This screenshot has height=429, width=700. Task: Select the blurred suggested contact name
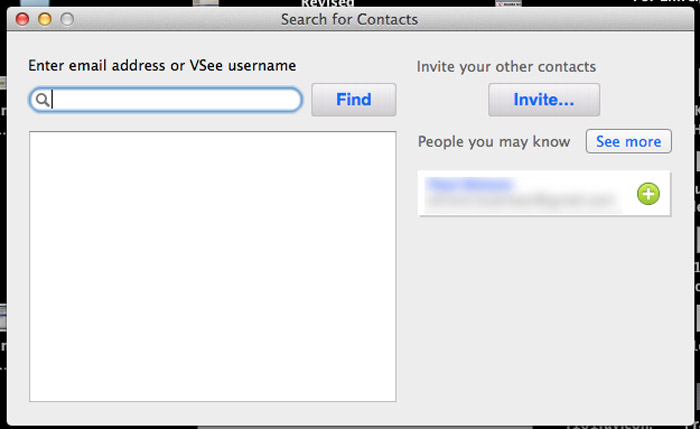(469, 184)
